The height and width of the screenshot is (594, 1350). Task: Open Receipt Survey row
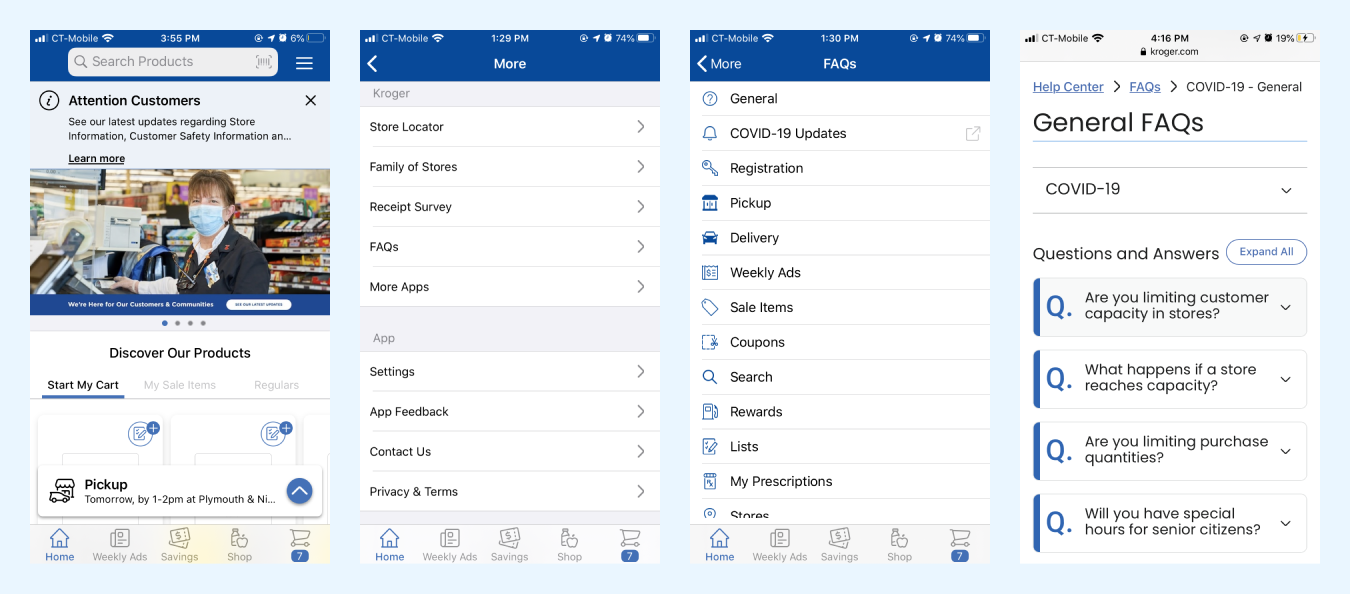tap(510, 207)
